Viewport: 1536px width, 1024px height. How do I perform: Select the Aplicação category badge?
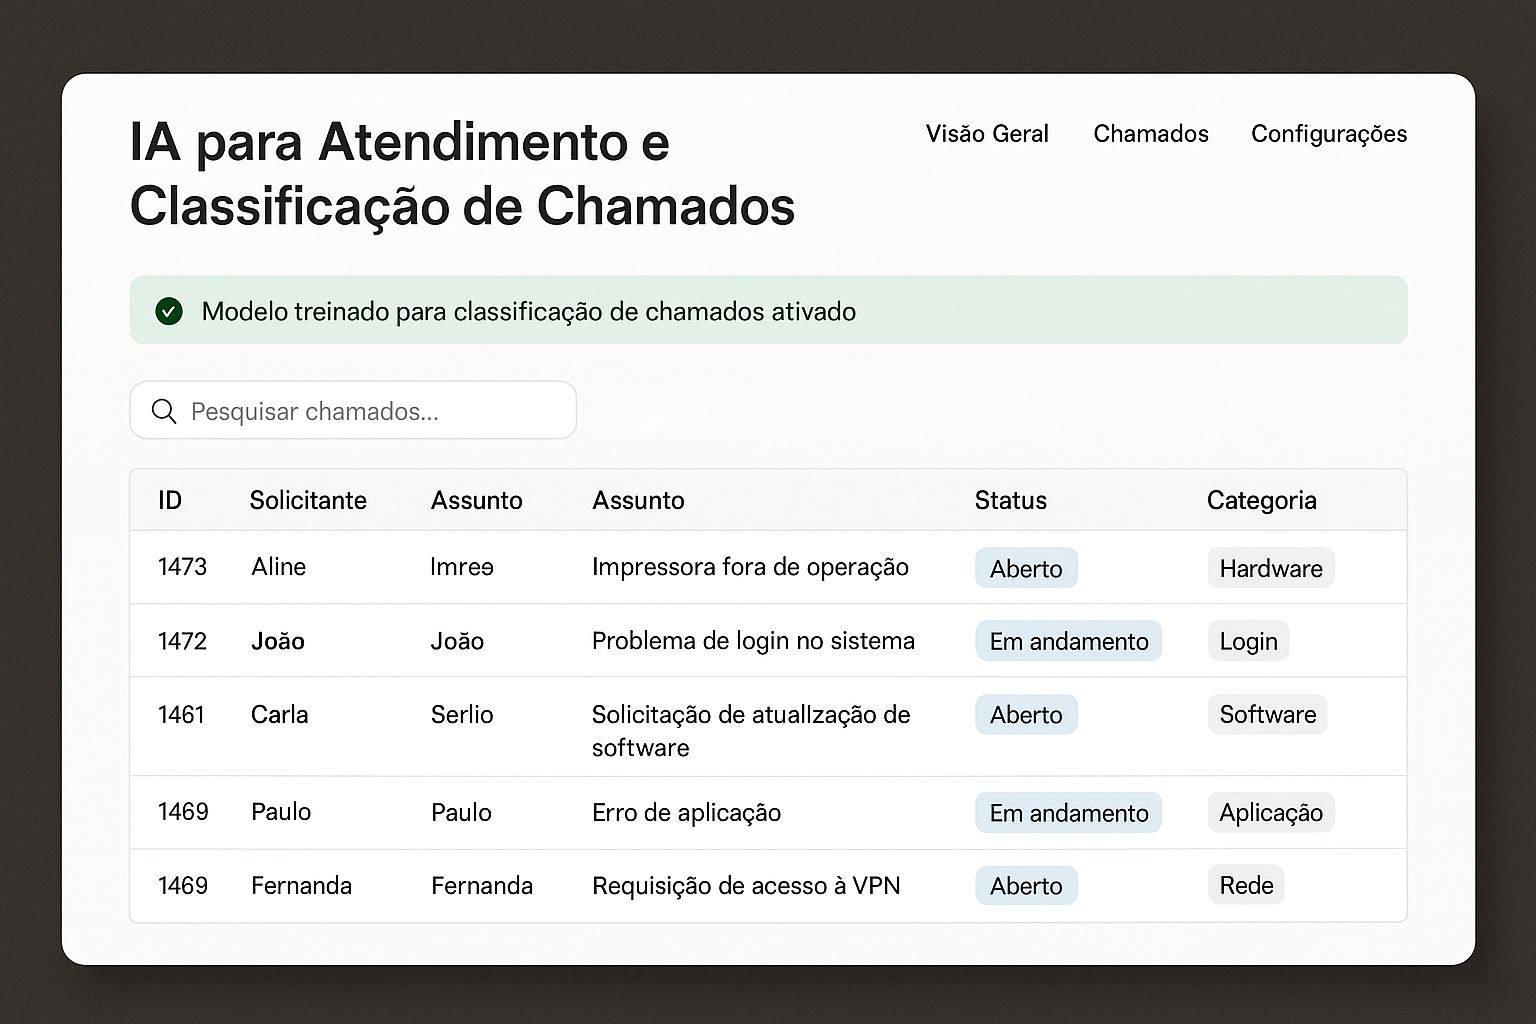[x=1270, y=813]
